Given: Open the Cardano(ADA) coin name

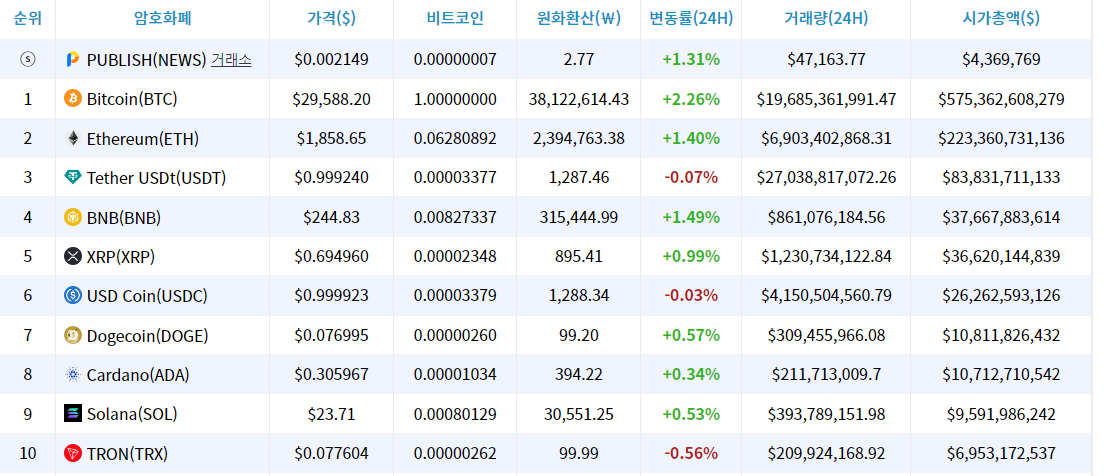Looking at the screenshot, I should point(138,374).
